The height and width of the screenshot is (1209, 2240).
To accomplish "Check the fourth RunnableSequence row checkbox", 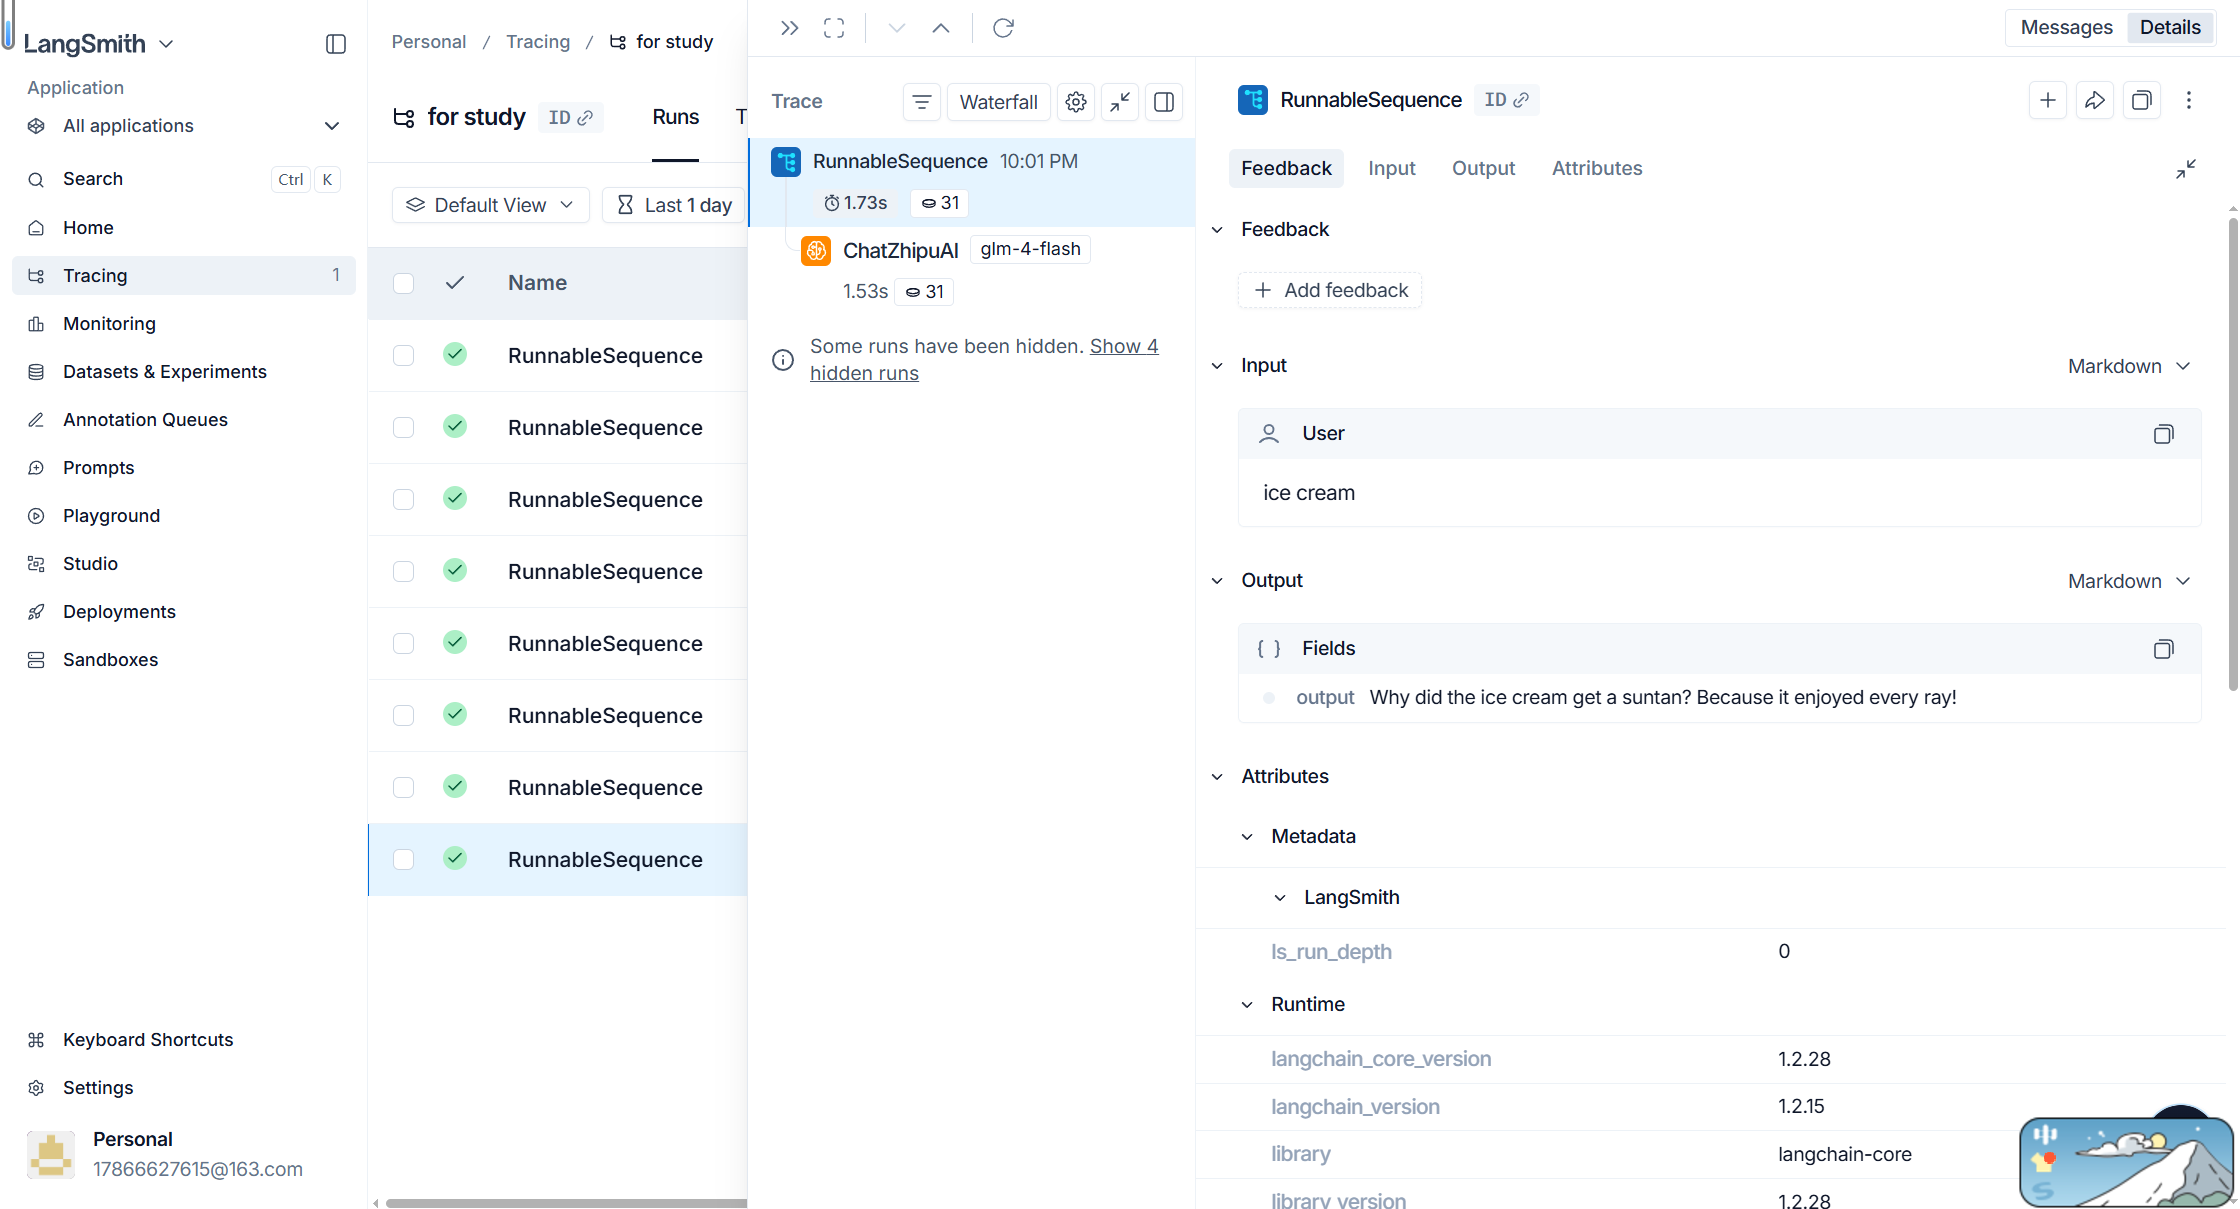I will pyautogui.click(x=404, y=572).
